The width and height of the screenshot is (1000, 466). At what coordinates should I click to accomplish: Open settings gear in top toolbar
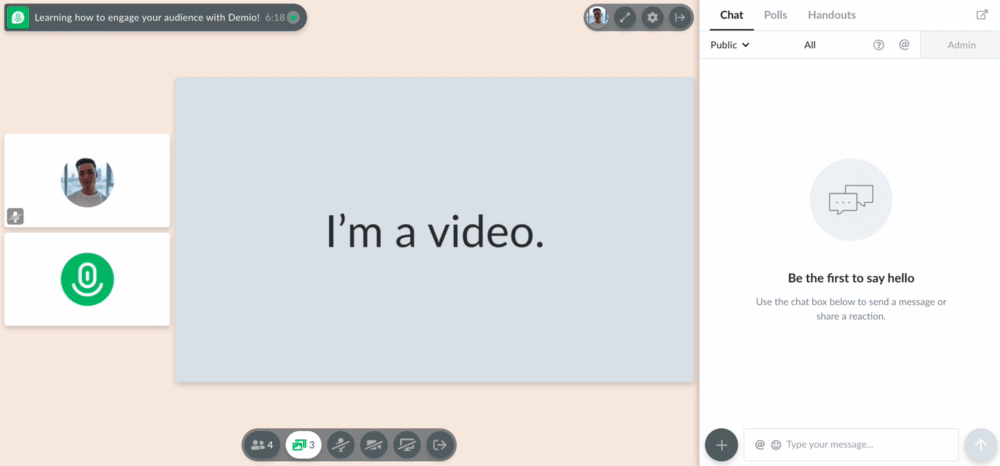[x=652, y=18]
